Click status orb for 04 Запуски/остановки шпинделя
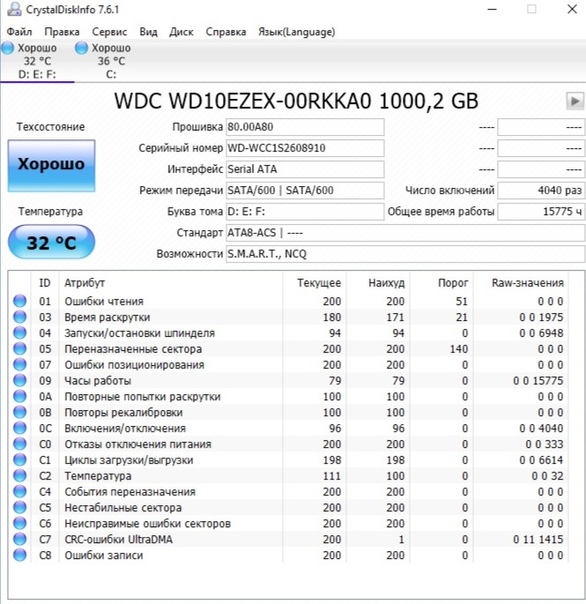The width and height of the screenshot is (586, 604). pyautogui.click(x=20, y=332)
